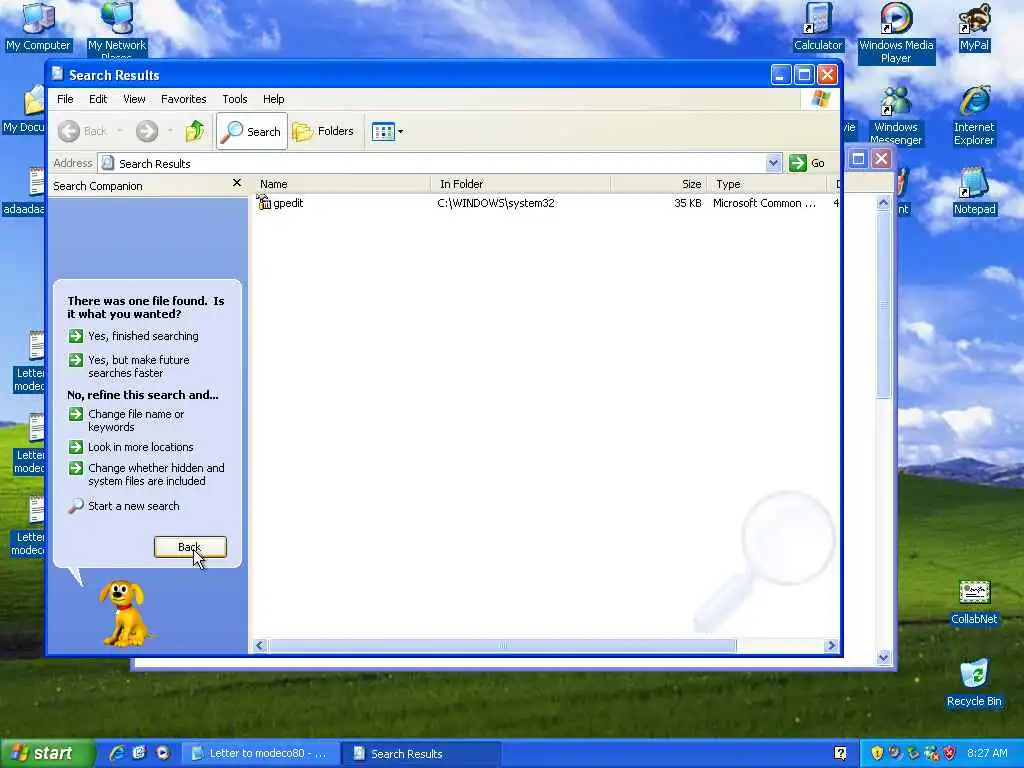Click Start a new search

tap(124, 505)
